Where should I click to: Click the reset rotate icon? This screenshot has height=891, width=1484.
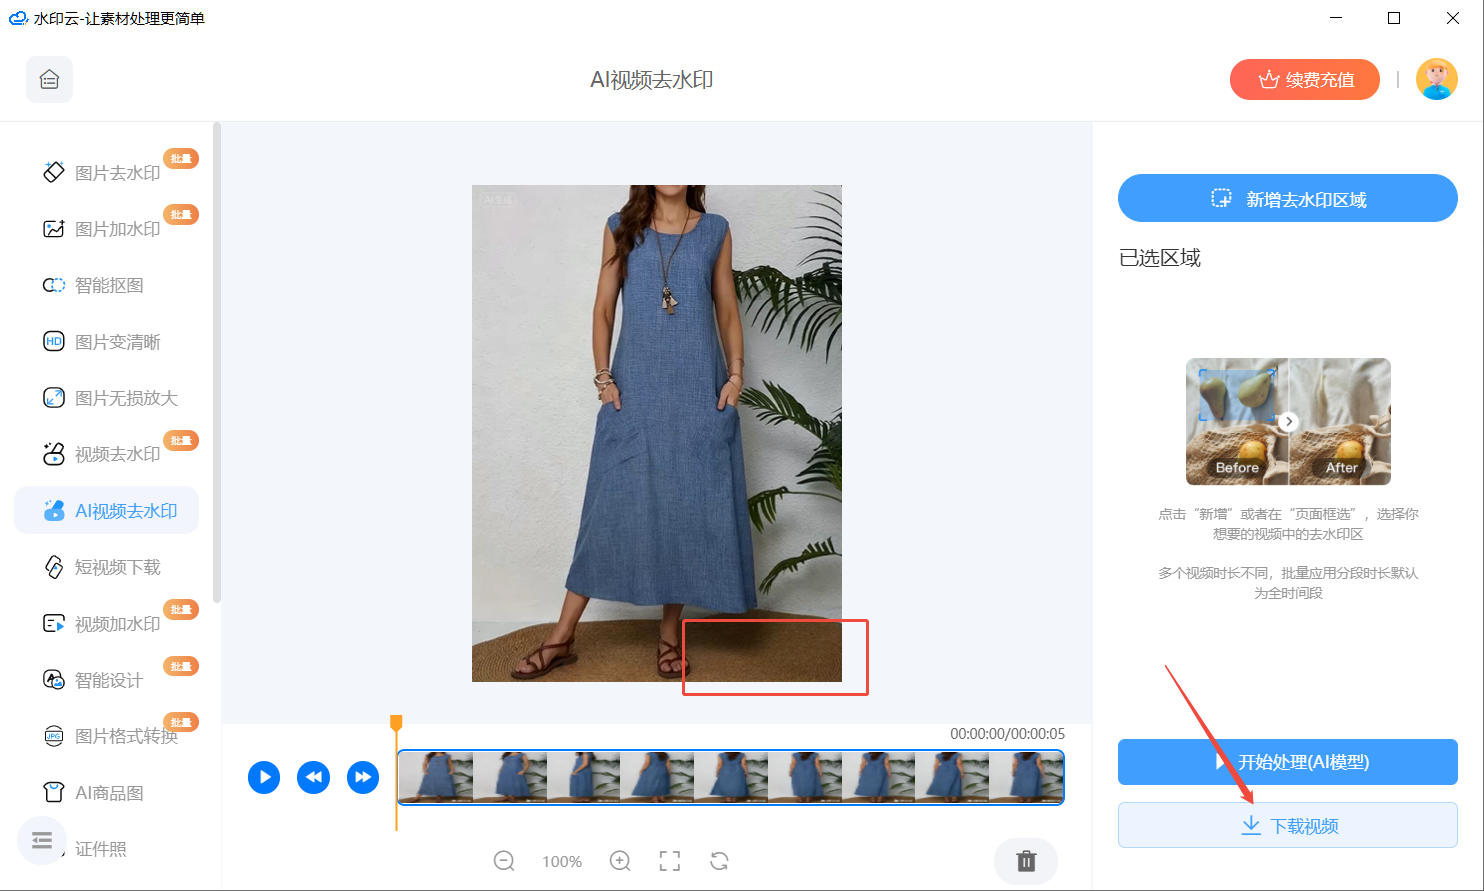pos(720,861)
